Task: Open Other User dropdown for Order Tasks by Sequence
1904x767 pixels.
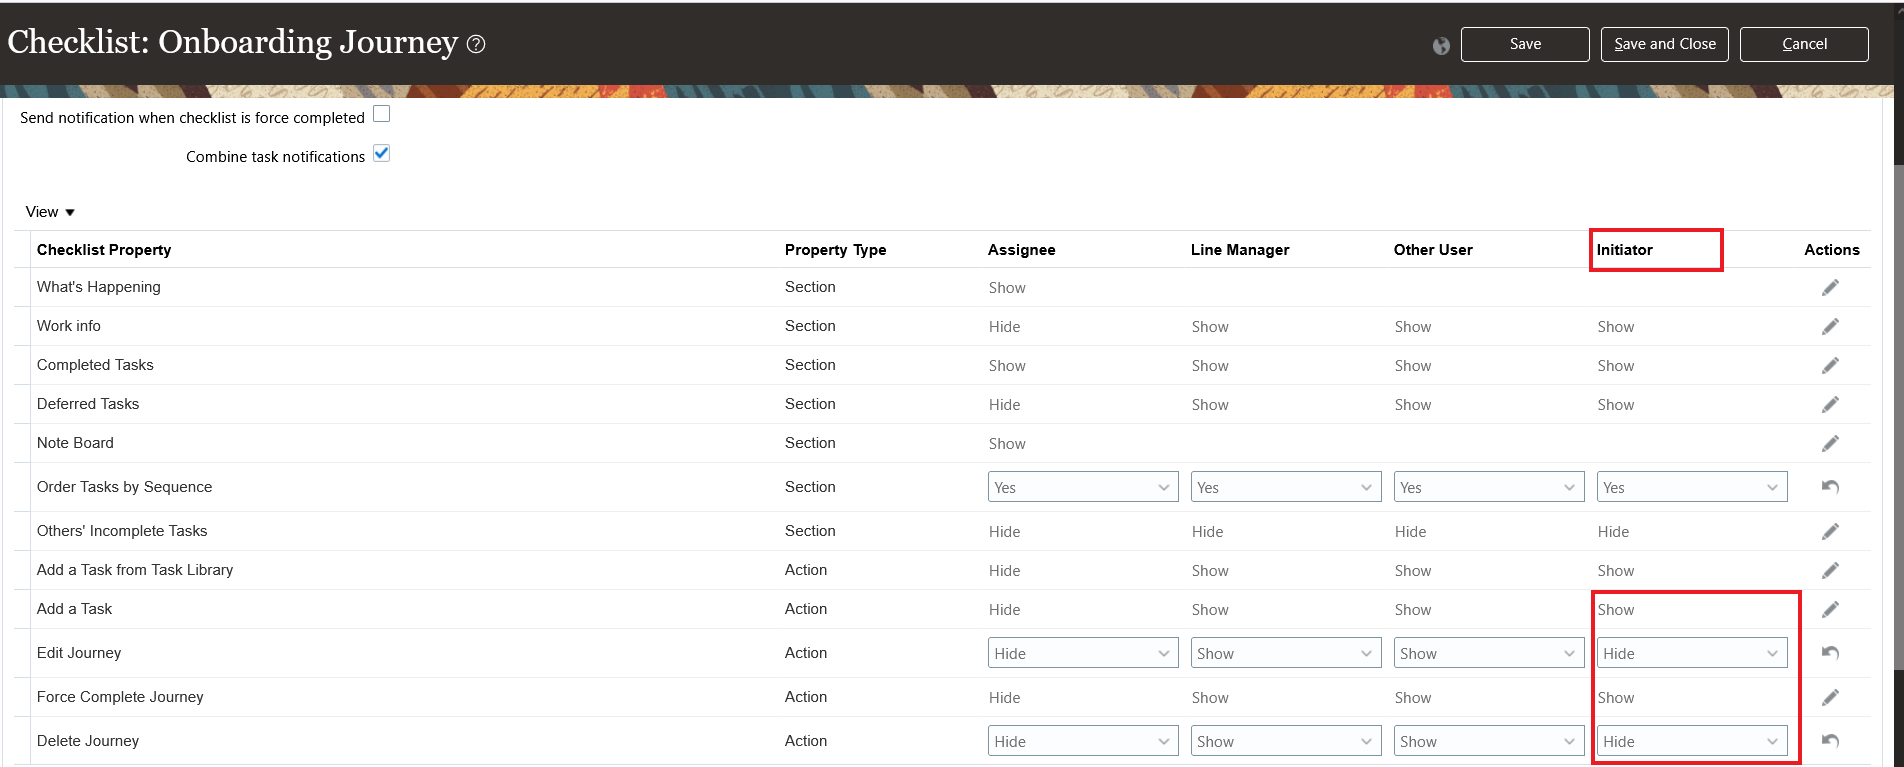Action: [x=1489, y=487]
